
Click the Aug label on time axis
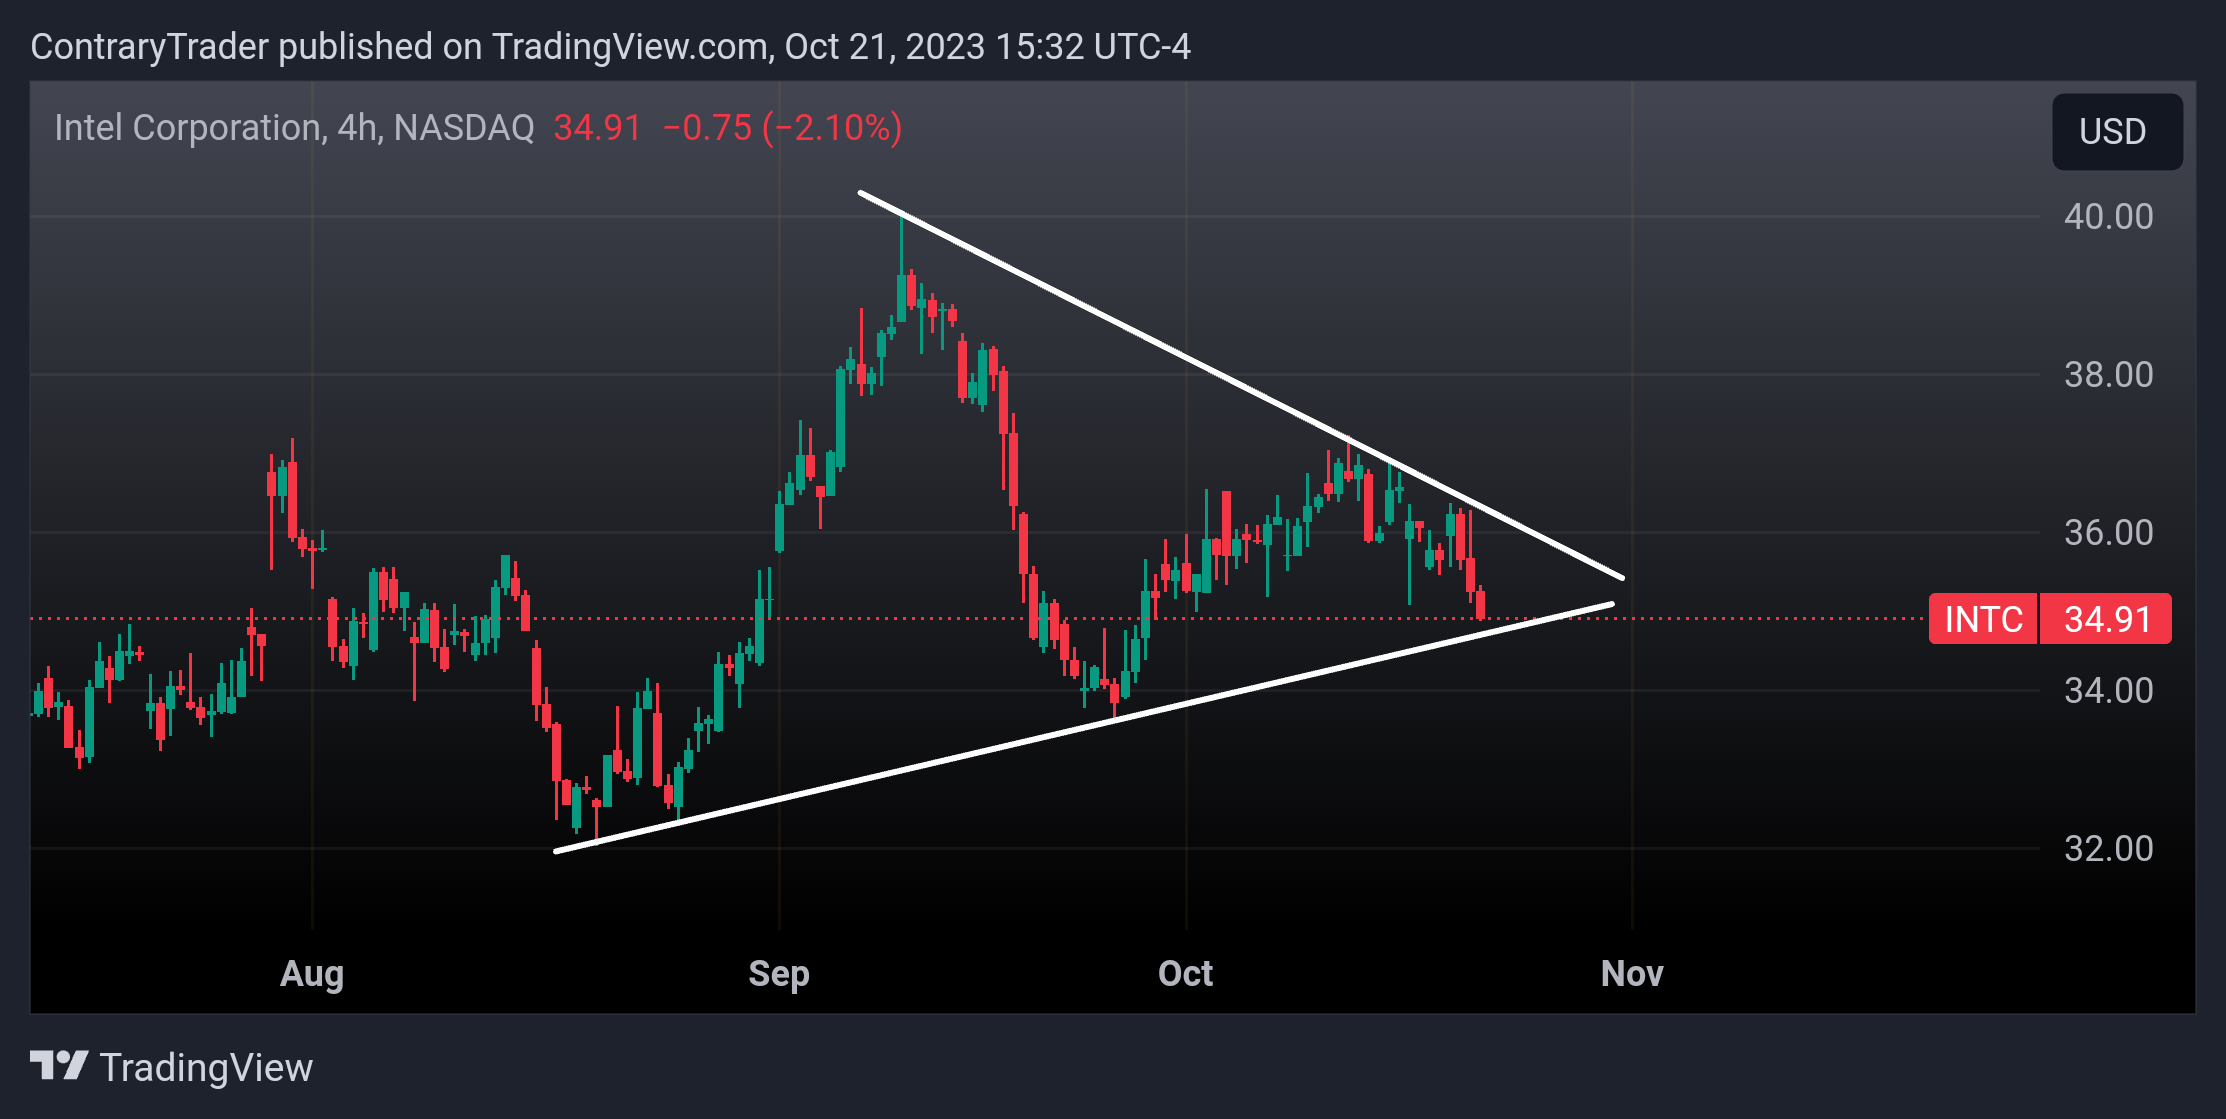[312, 974]
